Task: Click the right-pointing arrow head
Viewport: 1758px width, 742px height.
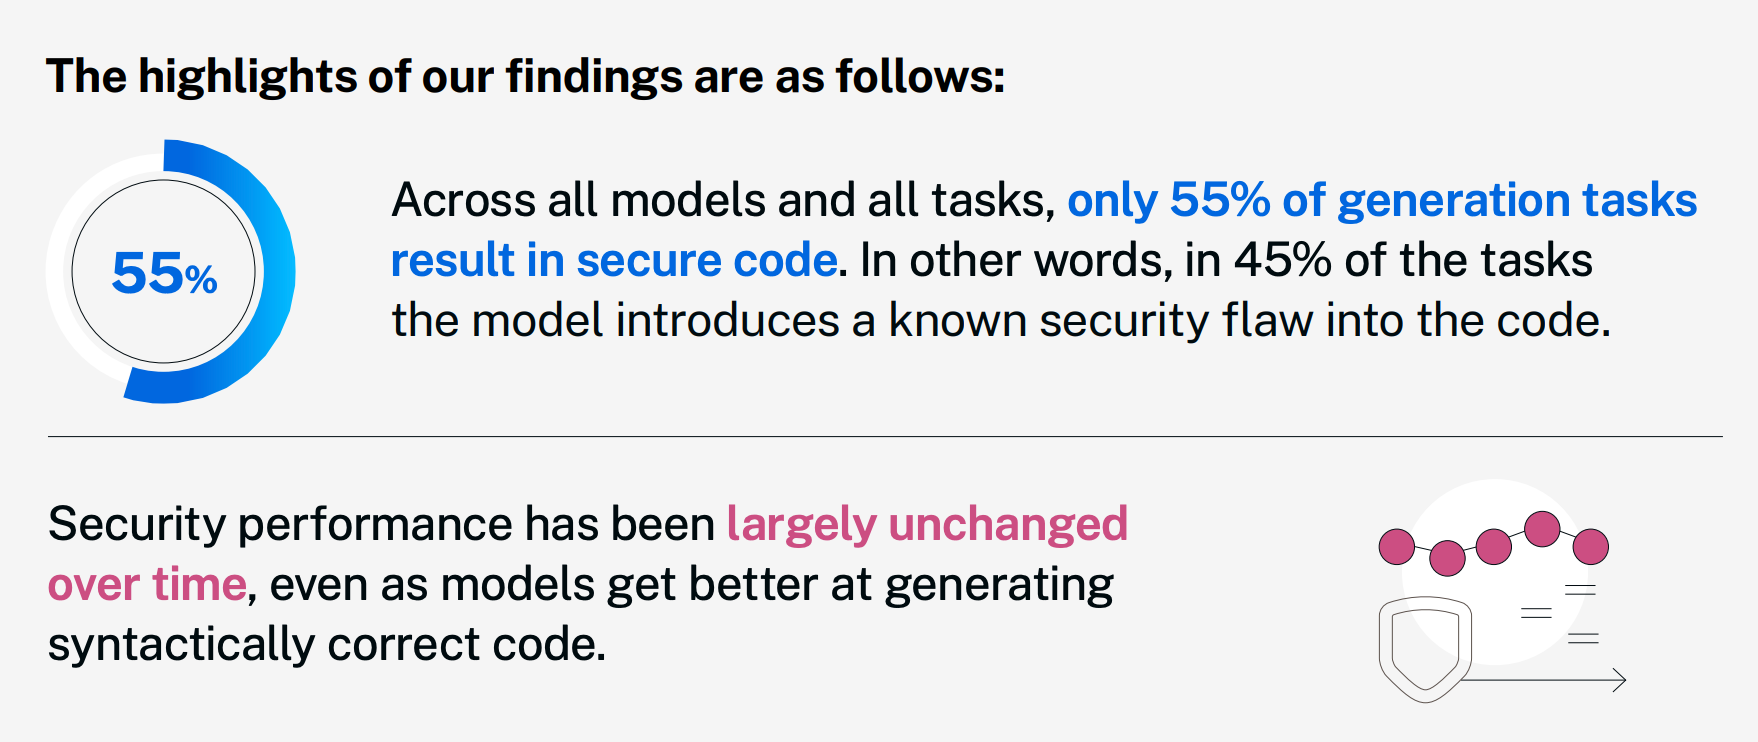Action: coord(1620,680)
